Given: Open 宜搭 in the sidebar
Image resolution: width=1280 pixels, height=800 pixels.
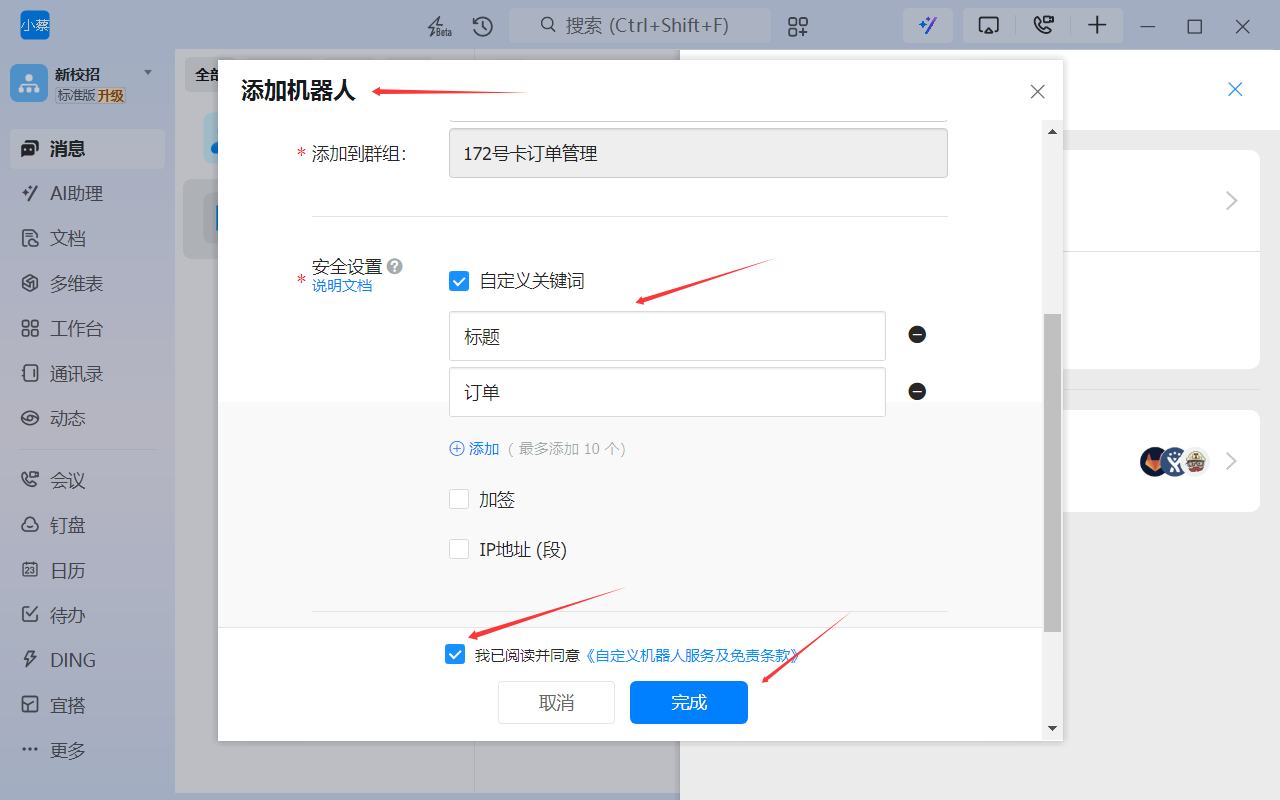Looking at the screenshot, I should (x=87, y=706).
